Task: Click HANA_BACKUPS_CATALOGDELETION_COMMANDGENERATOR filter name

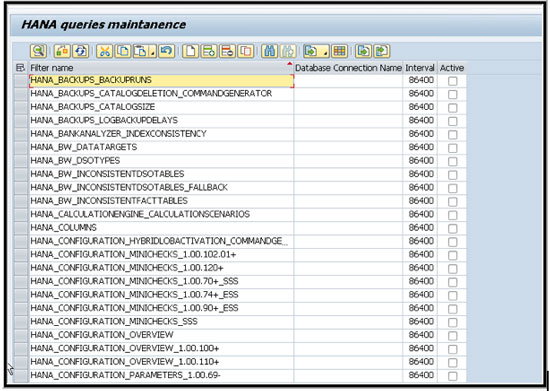Action: pos(151,94)
